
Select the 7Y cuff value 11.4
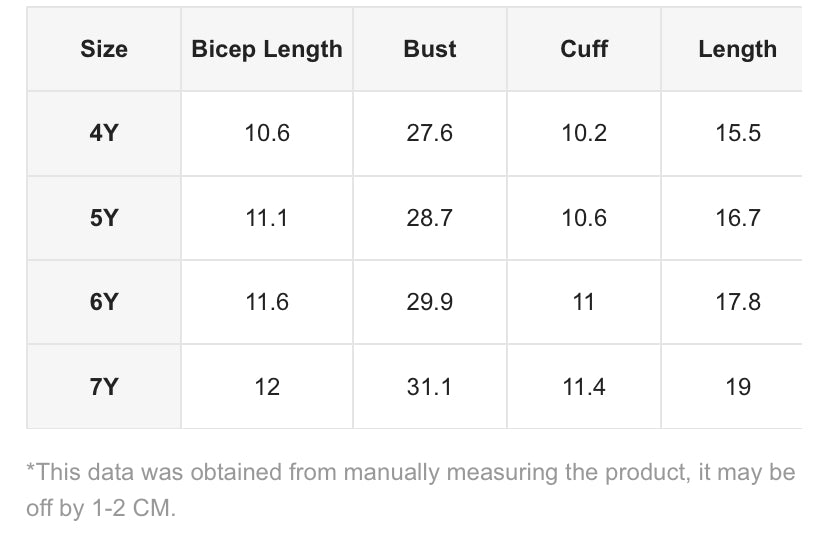[x=584, y=386]
